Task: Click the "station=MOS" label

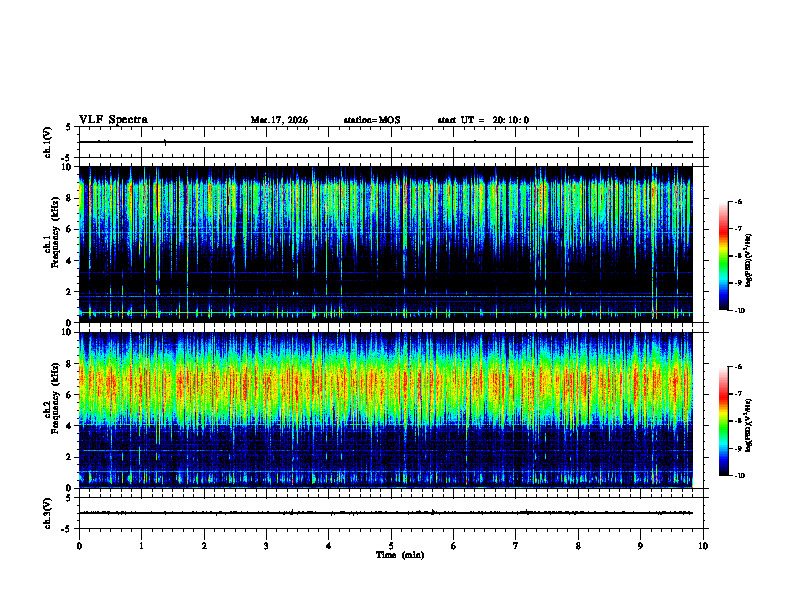Action: (x=372, y=120)
